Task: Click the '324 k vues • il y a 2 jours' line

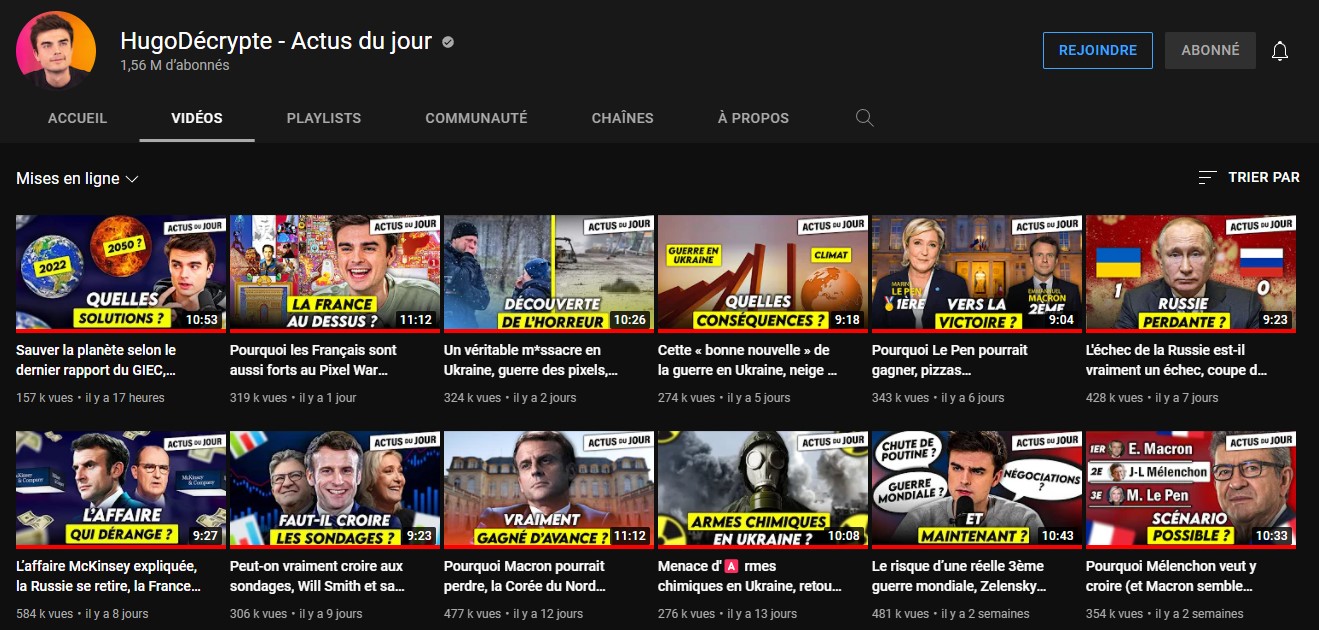Action: (x=510, y=398)
